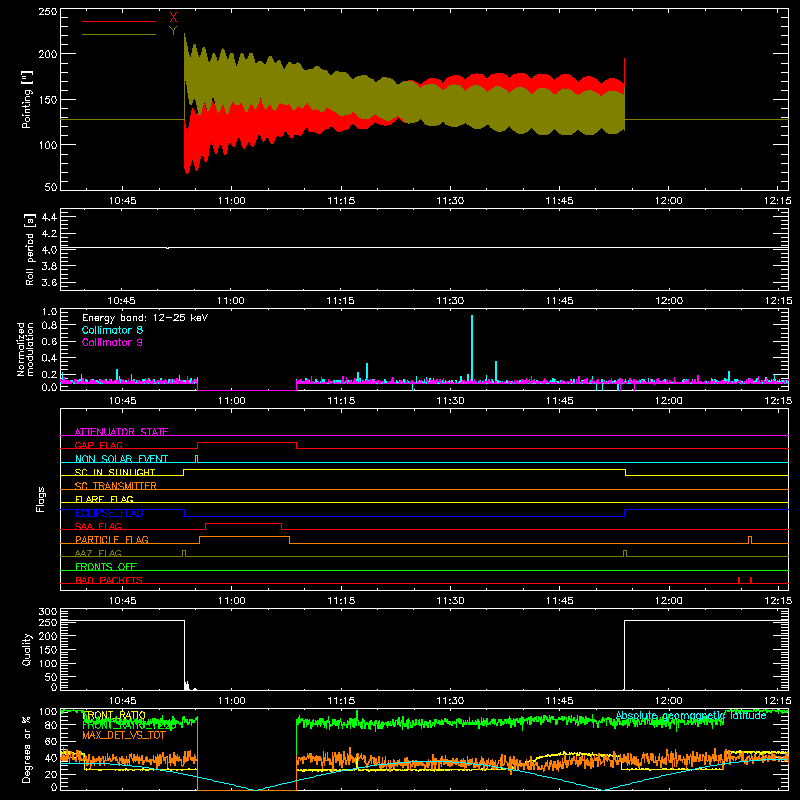The height and width of the screenshot is (800, 800).
Task: Click the '4.4' tick on the Roll period axis
Action: coord(49,217)
